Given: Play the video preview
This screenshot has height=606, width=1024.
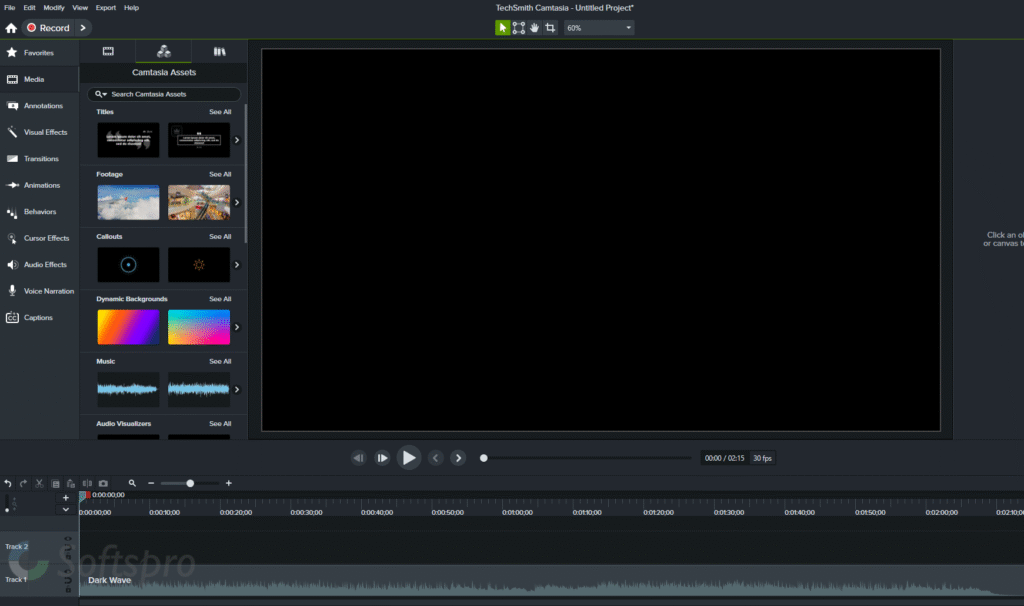Looking at the screenshot, I should [409, 458].
